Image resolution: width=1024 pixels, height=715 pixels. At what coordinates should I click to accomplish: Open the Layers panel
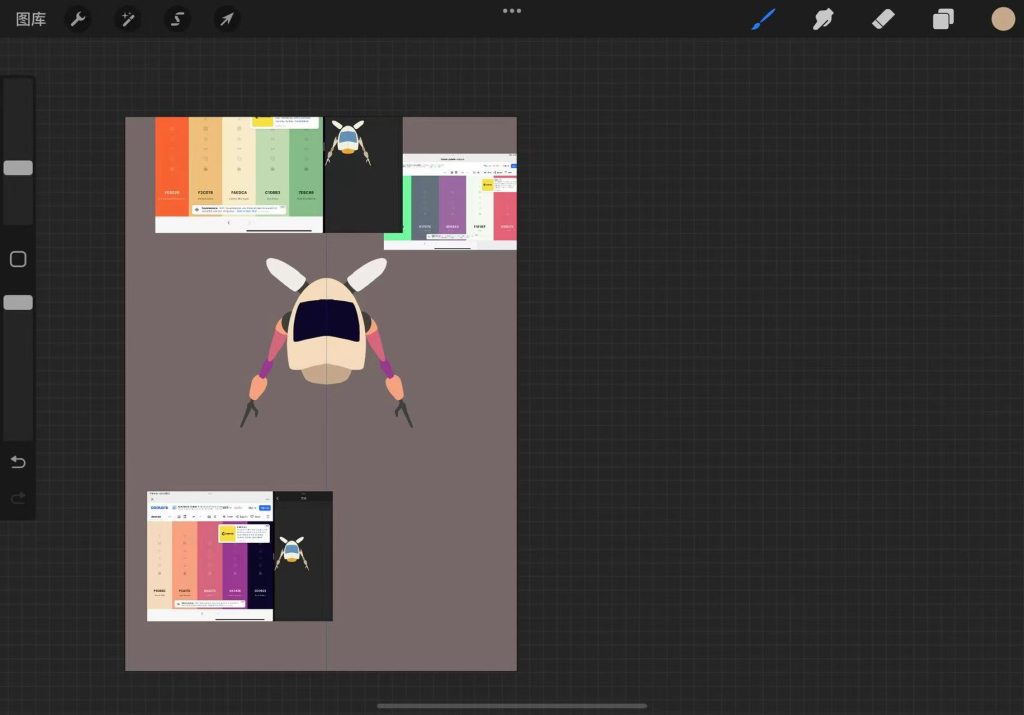pyautogui.click(x=943, y=19)
